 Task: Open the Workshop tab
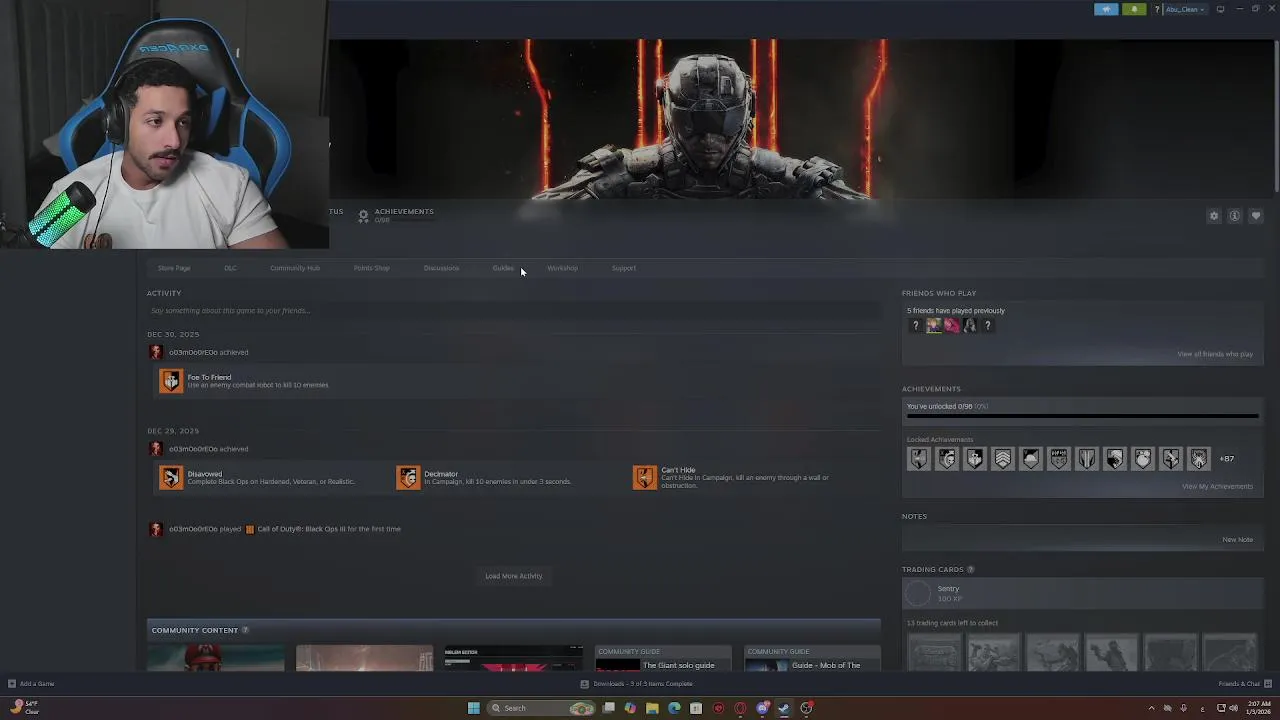pyautogui.click(x=562, y=268)
